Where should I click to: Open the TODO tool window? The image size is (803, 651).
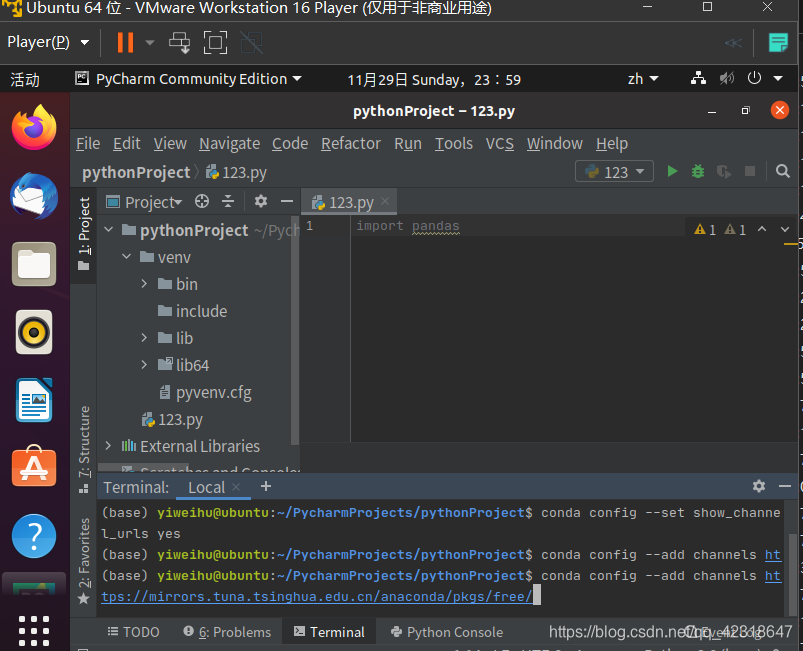[x=134, y=632]
